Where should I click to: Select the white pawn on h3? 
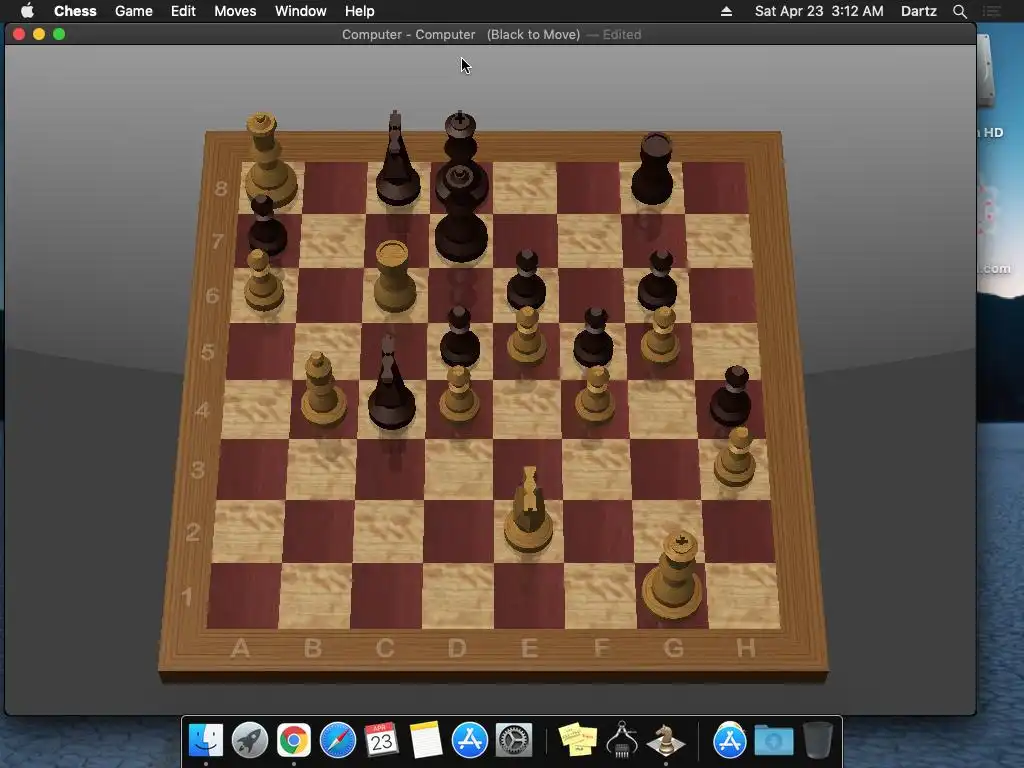coord(735,457)
